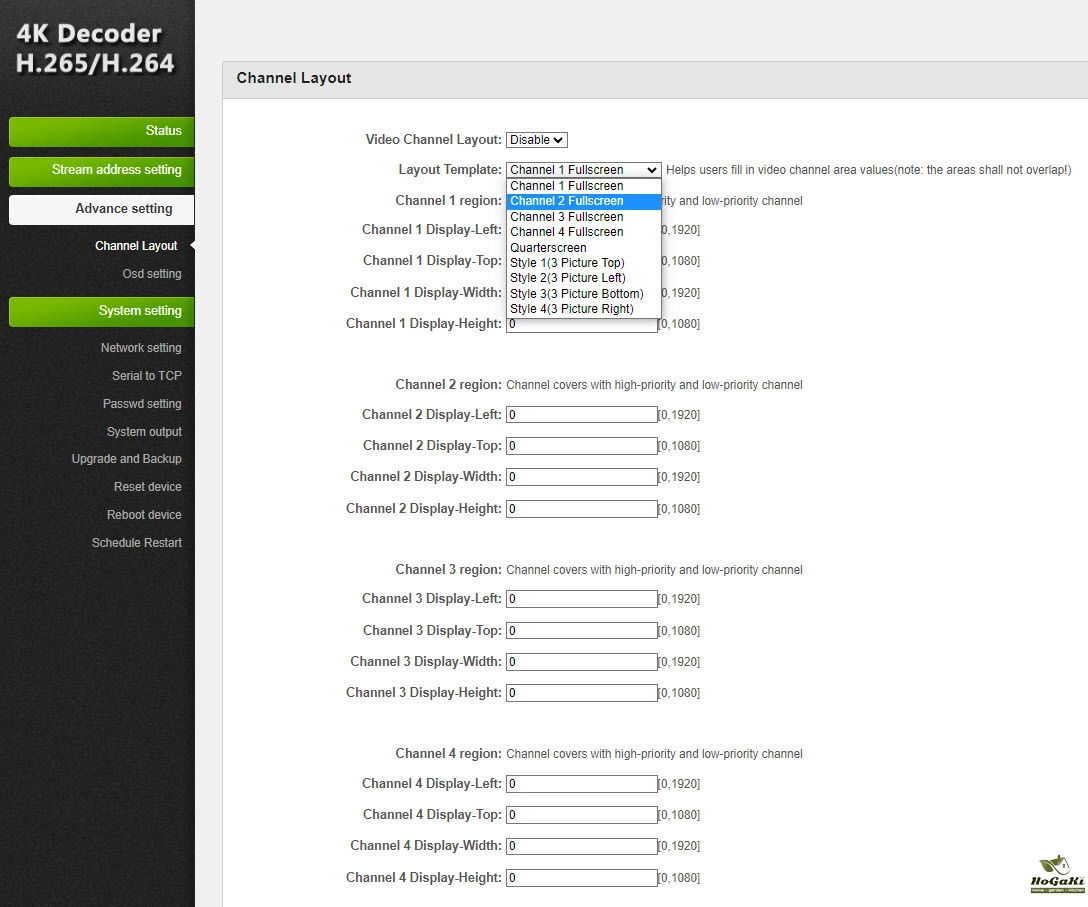The width and height of the screenshot is (1088, 907).
Task: Open Network setting page
Action: [x=141, y=348]
